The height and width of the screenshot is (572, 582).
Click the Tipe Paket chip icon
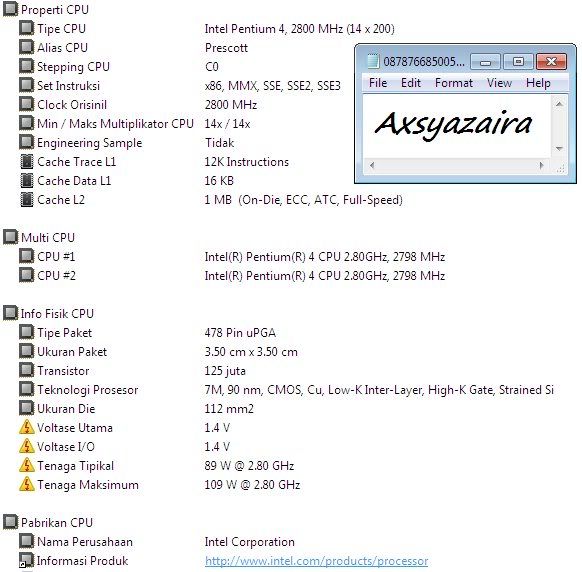click(26, 332)
